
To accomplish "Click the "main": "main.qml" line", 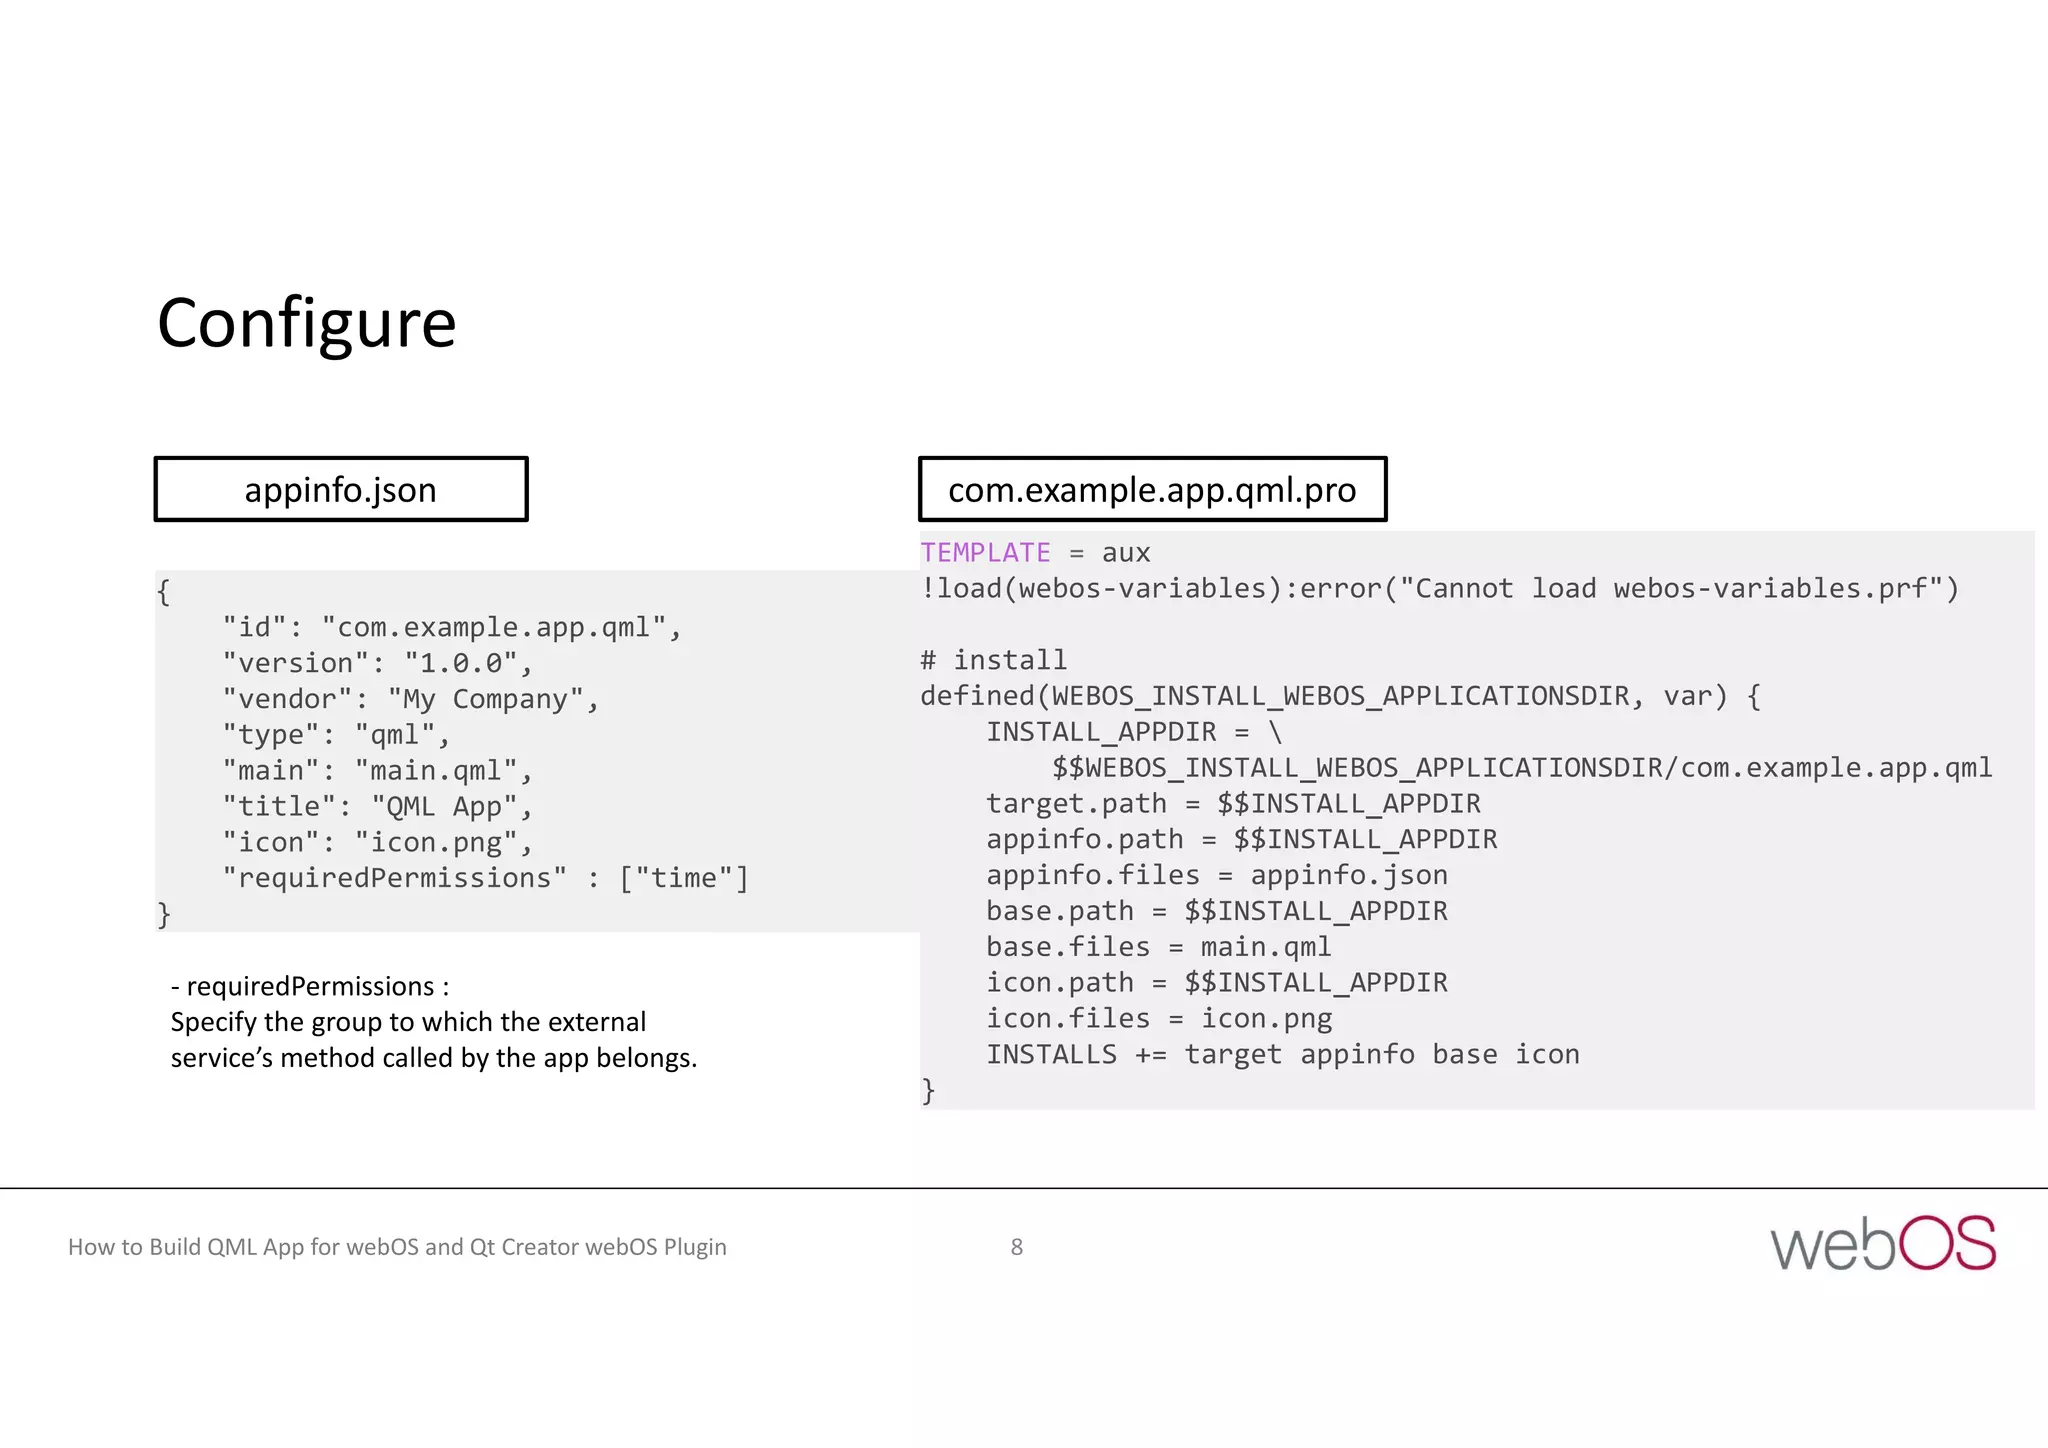I will click(377, 771).
